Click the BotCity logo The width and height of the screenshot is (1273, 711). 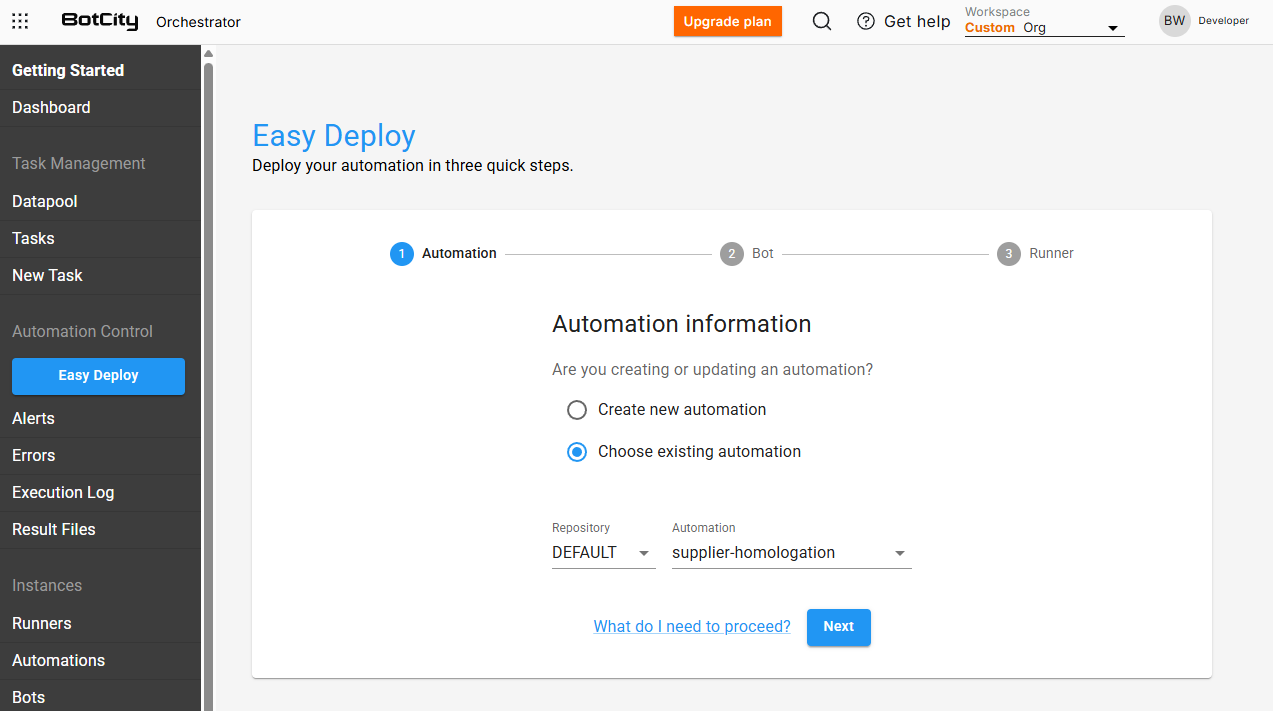(x=100, y=21)
